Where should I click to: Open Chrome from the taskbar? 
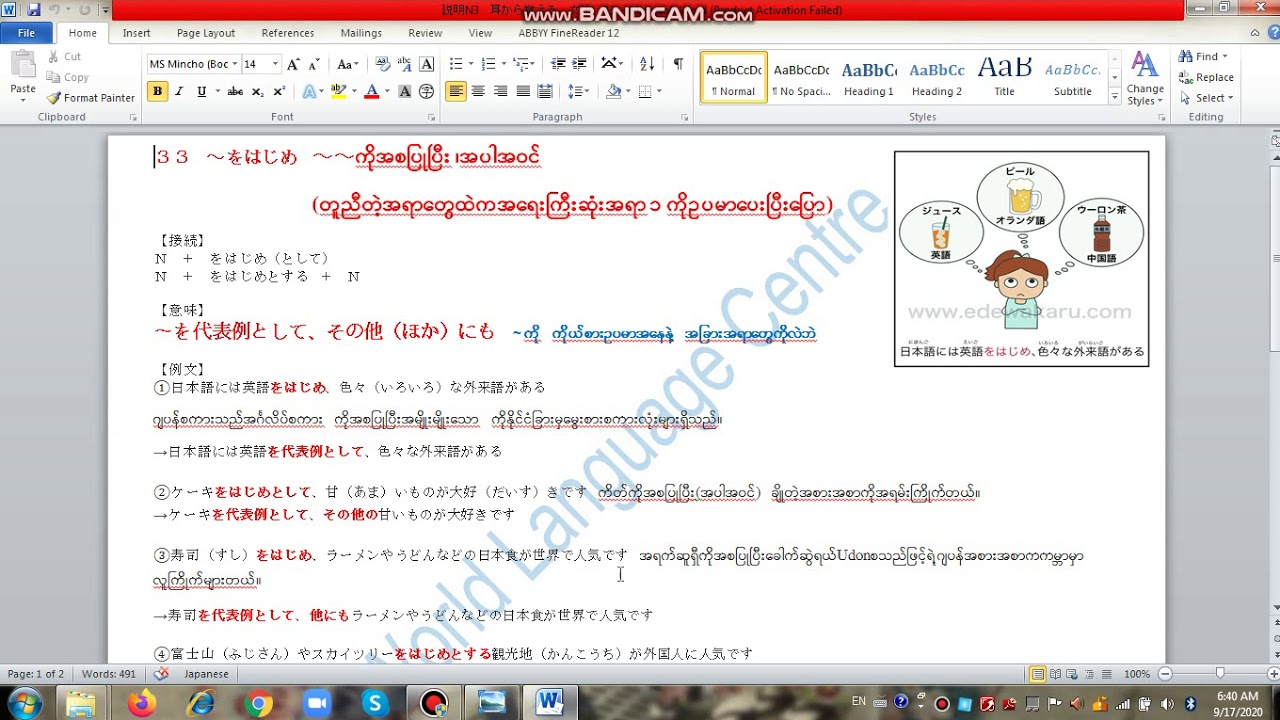click(257, 703)
